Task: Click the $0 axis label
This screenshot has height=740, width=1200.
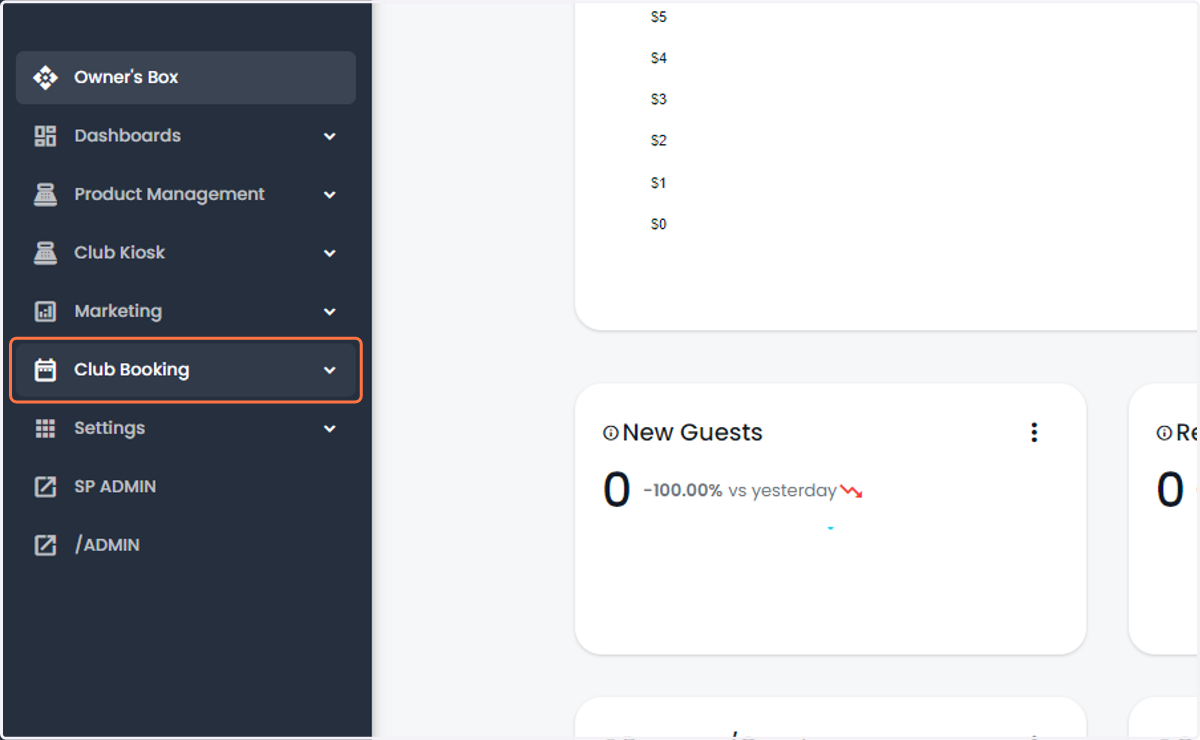Action: 658,224
